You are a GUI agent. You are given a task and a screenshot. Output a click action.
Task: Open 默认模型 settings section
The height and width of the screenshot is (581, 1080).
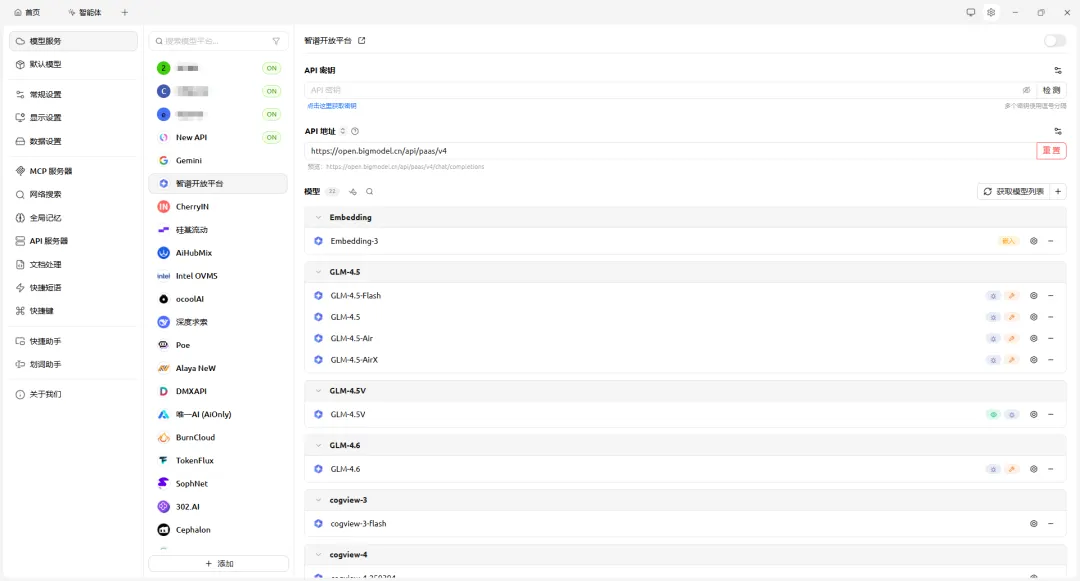(73, 64)
